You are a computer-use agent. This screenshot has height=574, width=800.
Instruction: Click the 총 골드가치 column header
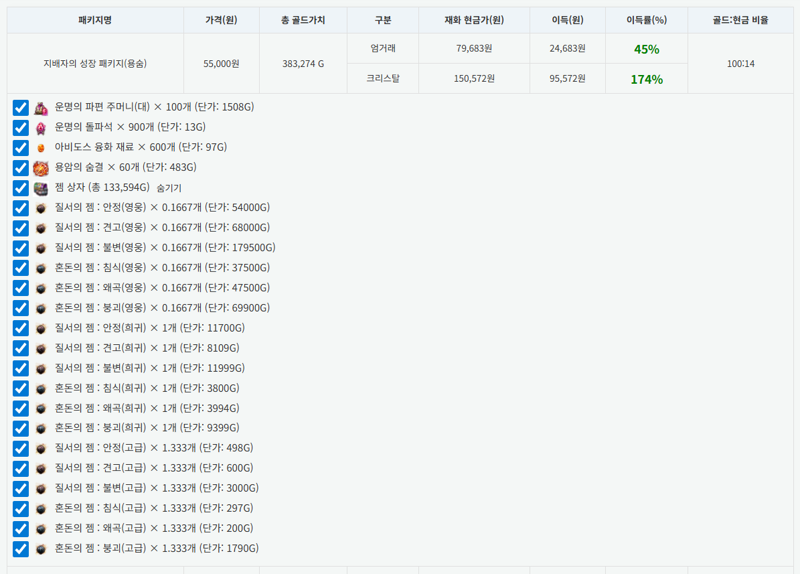303,20
